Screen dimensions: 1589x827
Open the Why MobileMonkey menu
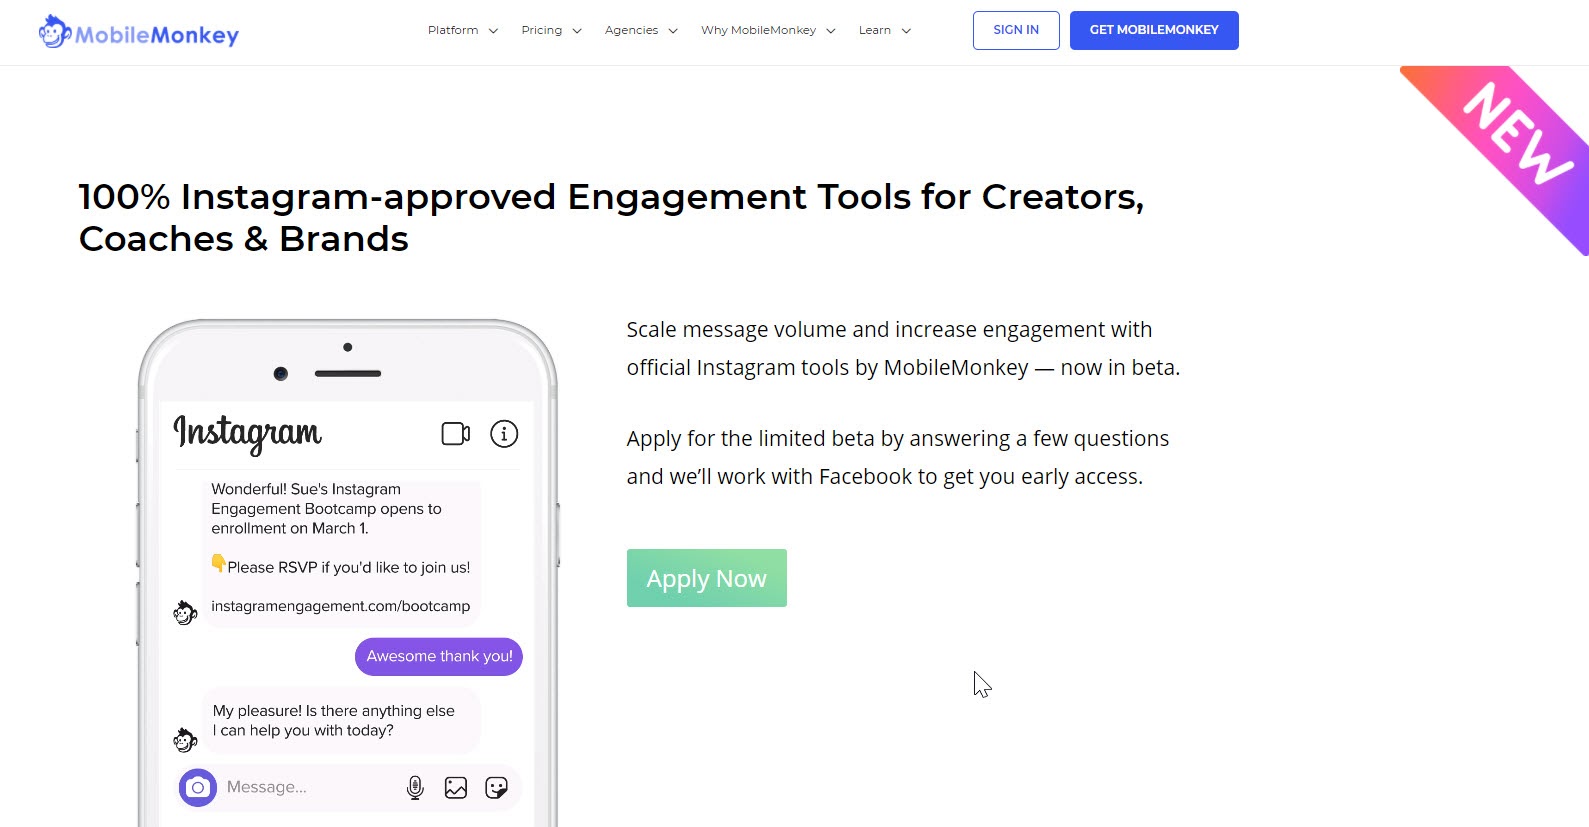click(758, 30)
